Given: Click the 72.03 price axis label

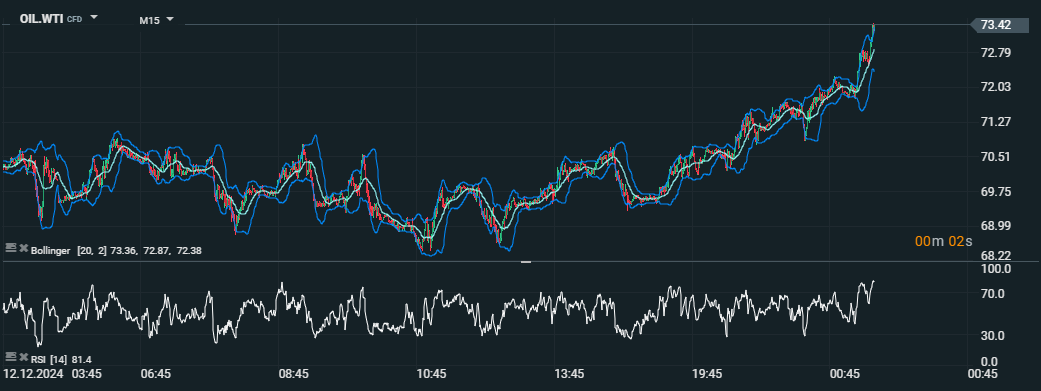Looking at the screenshot, I should [995, 88].
